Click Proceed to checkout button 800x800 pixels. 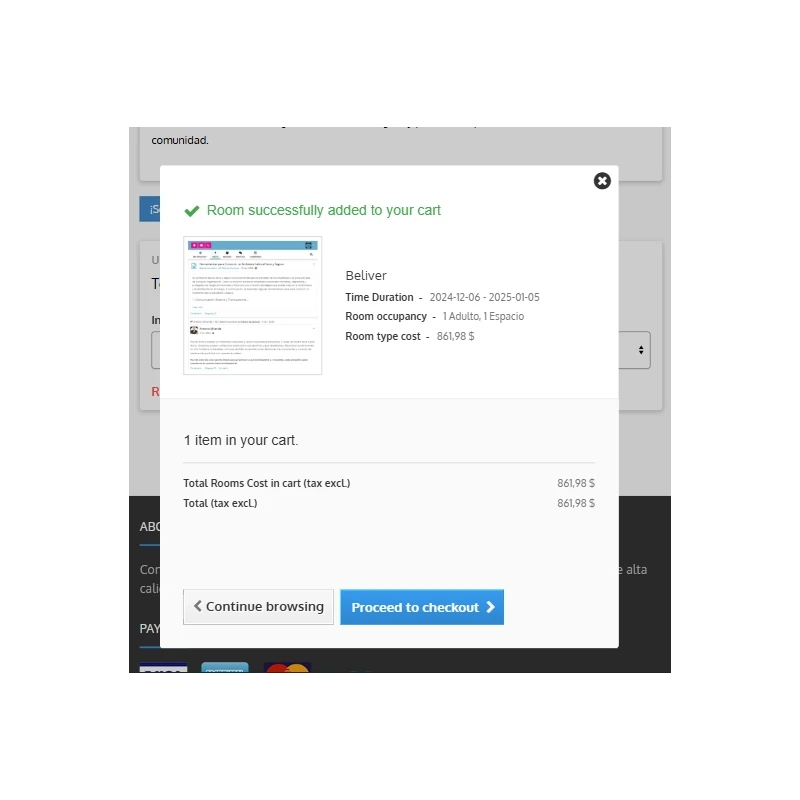tap(422, 607)
